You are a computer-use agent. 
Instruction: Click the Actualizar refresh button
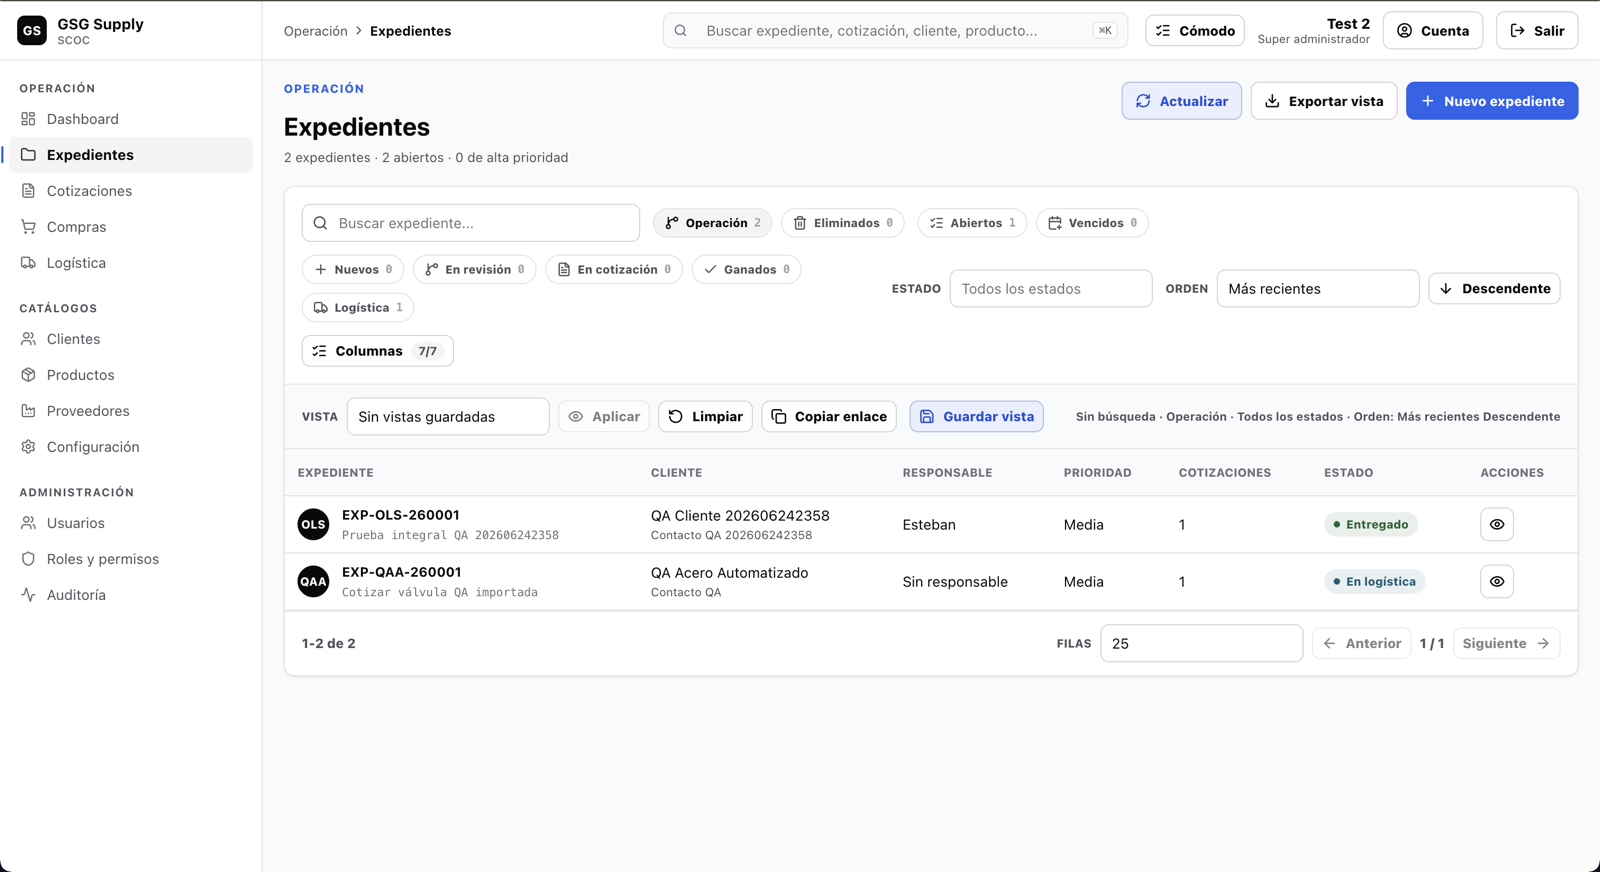pos(1182,101)
